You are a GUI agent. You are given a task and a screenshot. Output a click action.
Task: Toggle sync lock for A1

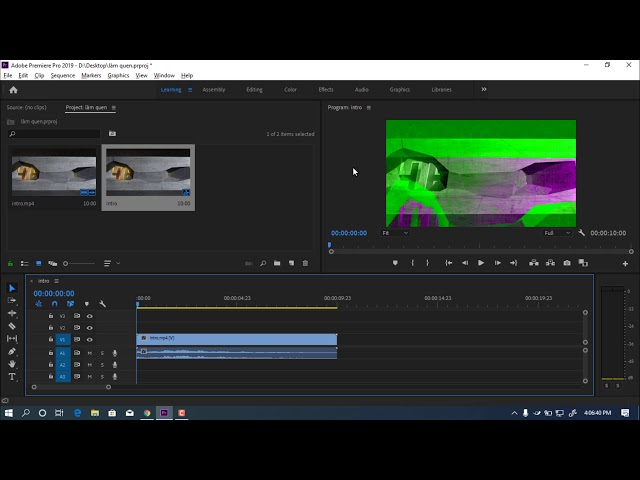77,353
